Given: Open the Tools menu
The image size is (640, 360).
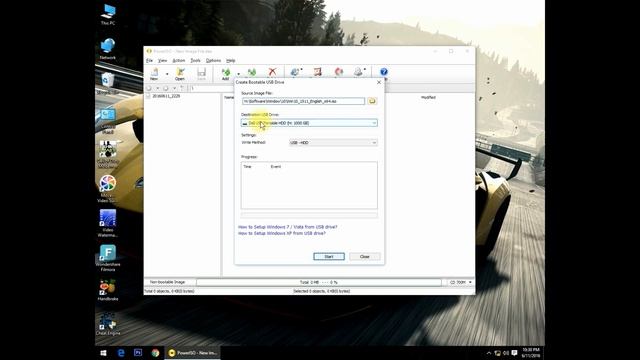Looking at the screenshot, I should 196,60.
